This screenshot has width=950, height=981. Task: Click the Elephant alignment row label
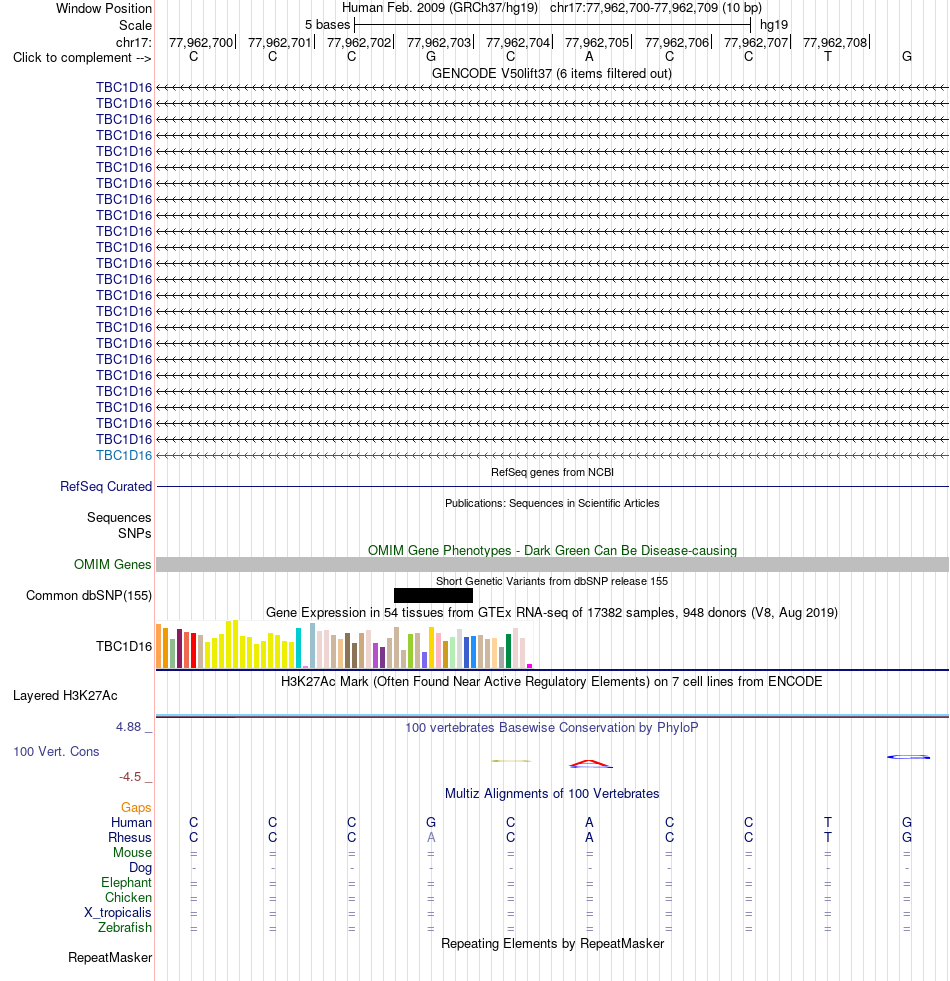[126, 882]
